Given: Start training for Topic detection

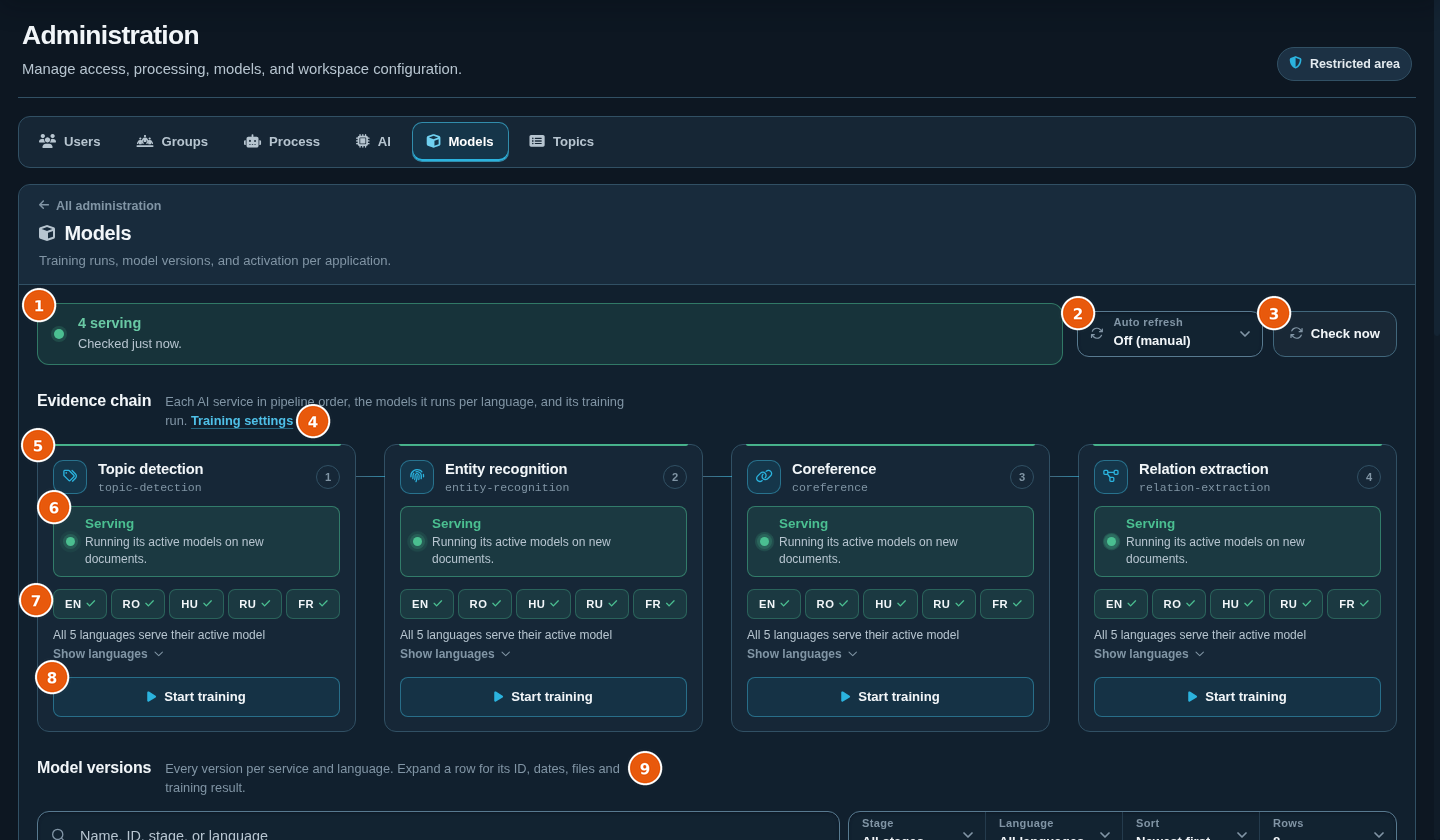Looking at the screenshot, I should coord(196,697).
